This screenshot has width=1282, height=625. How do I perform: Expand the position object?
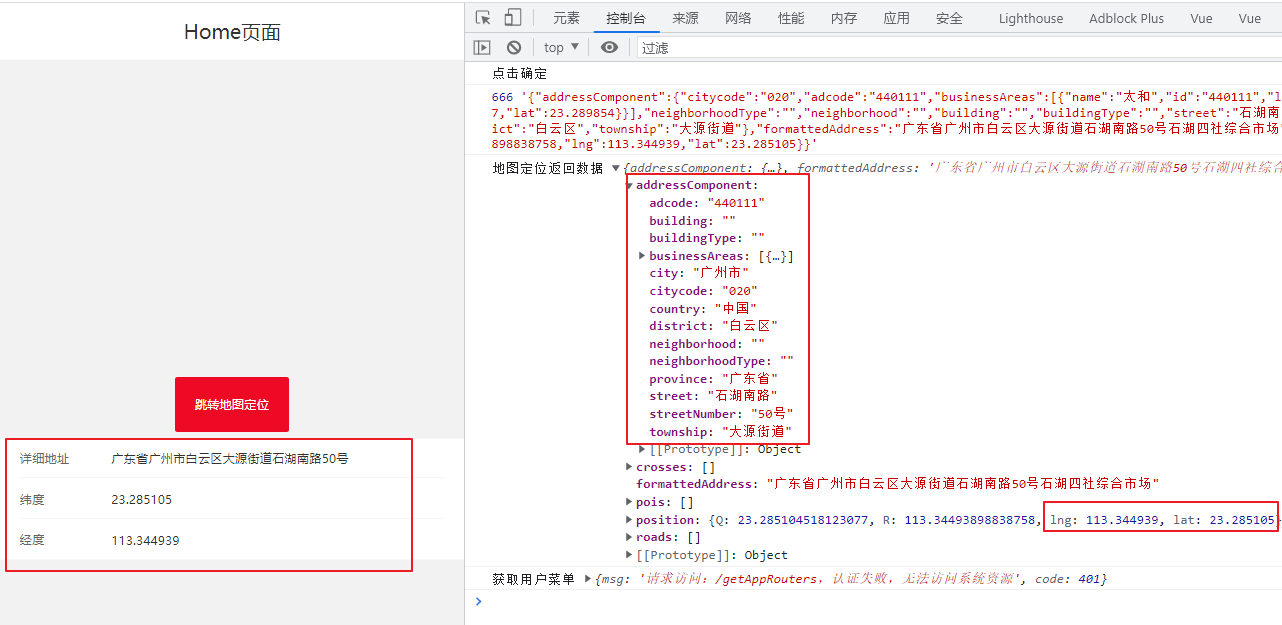[630, 519]
